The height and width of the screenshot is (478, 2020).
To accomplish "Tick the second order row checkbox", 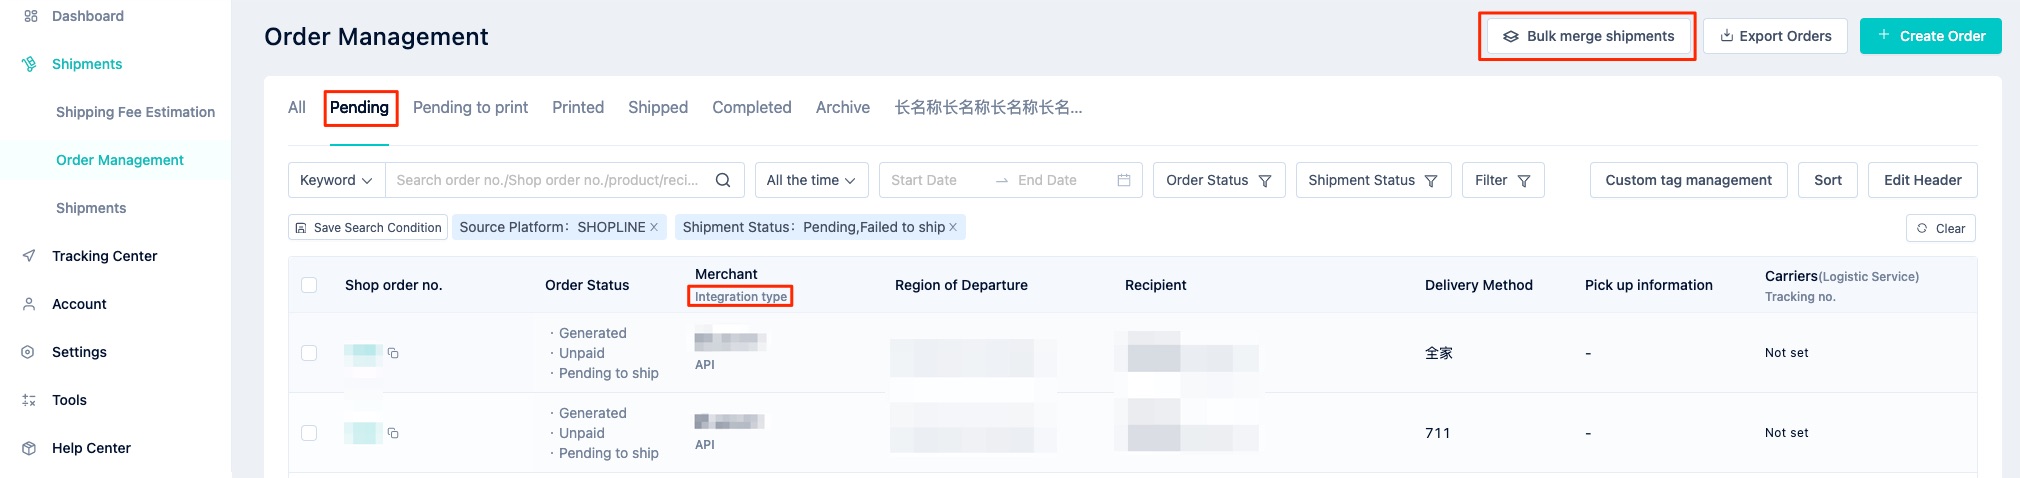I will (x=309, y=433).
